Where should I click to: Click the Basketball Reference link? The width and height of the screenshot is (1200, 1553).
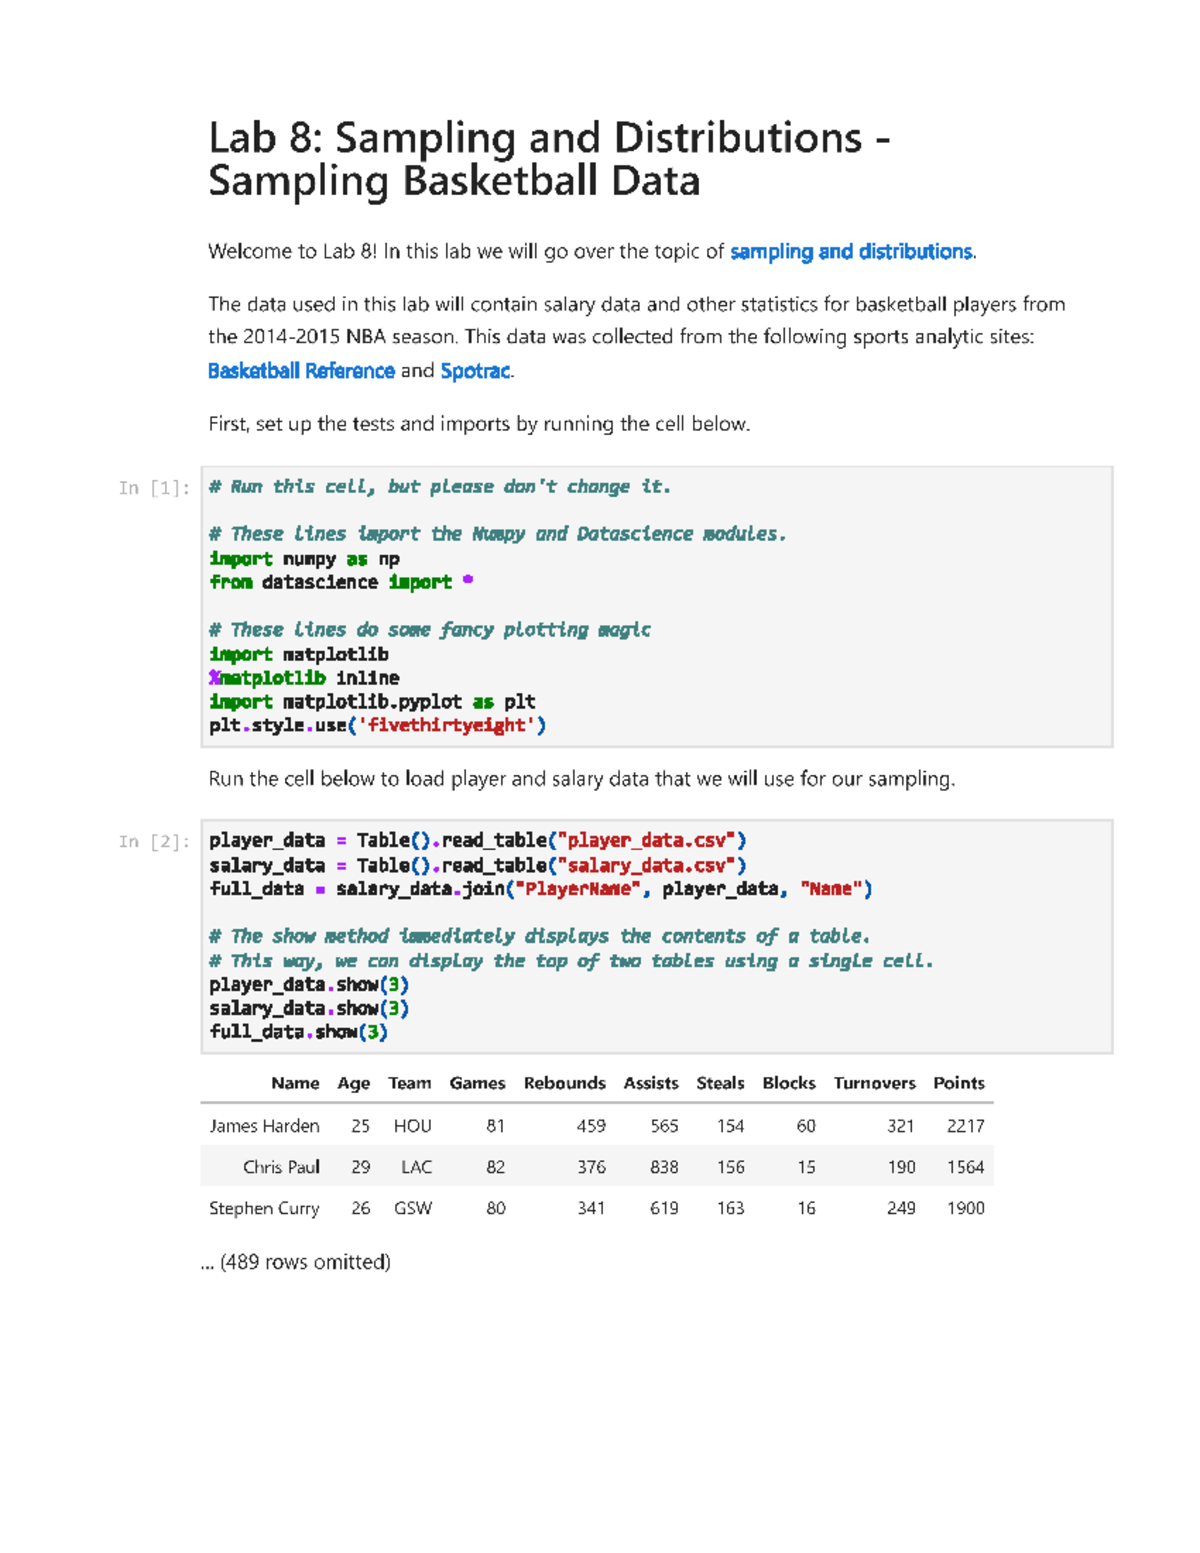point(301,371)
